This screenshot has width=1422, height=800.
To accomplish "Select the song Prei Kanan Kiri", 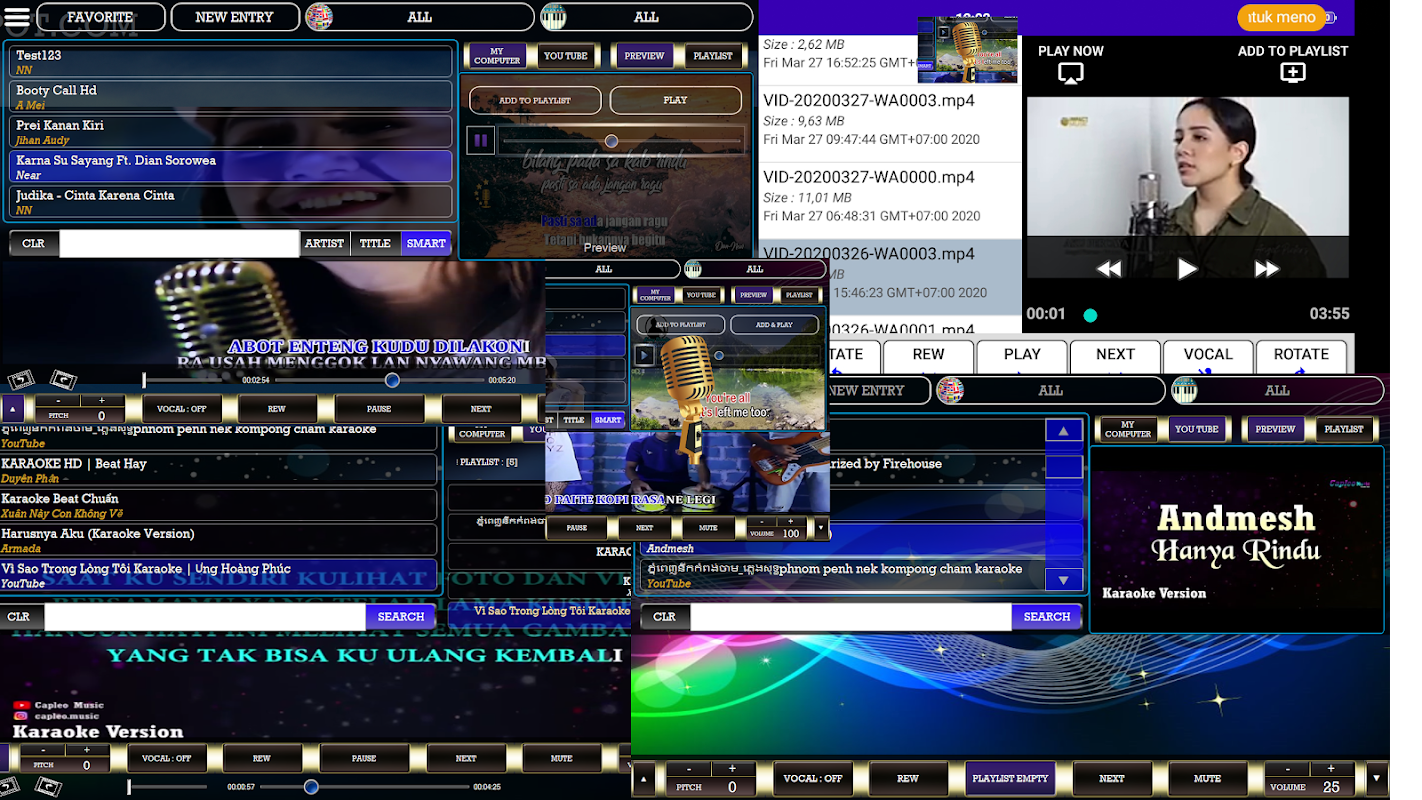I will point(231,131).
